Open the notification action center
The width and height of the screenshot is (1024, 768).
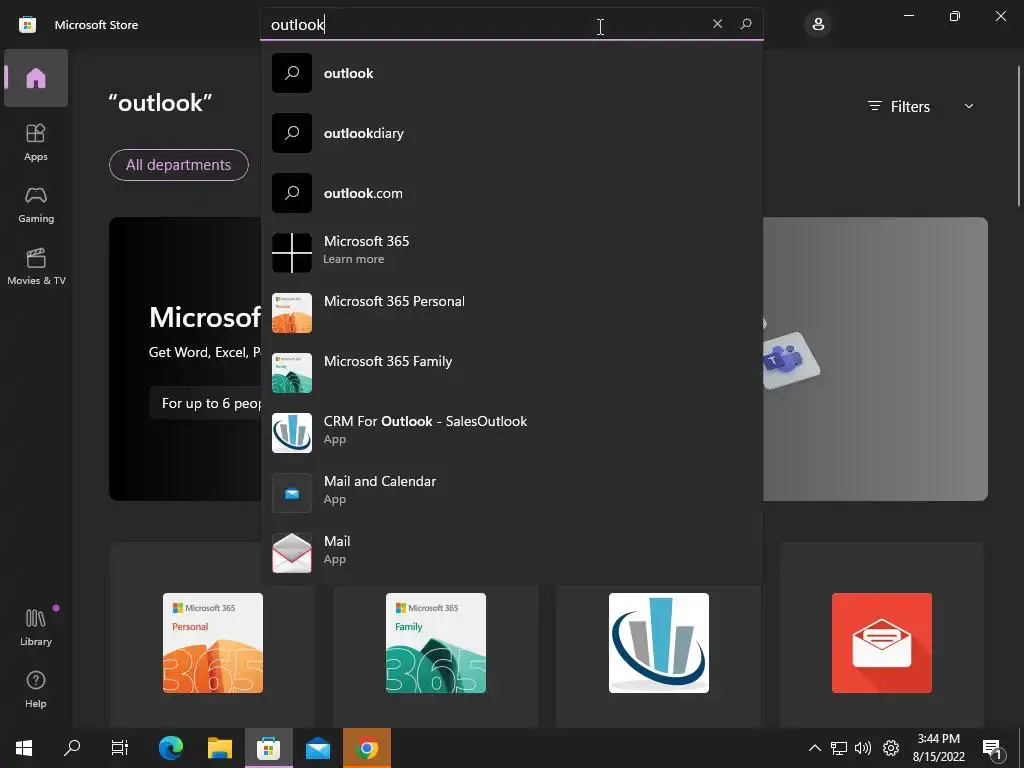991,748
